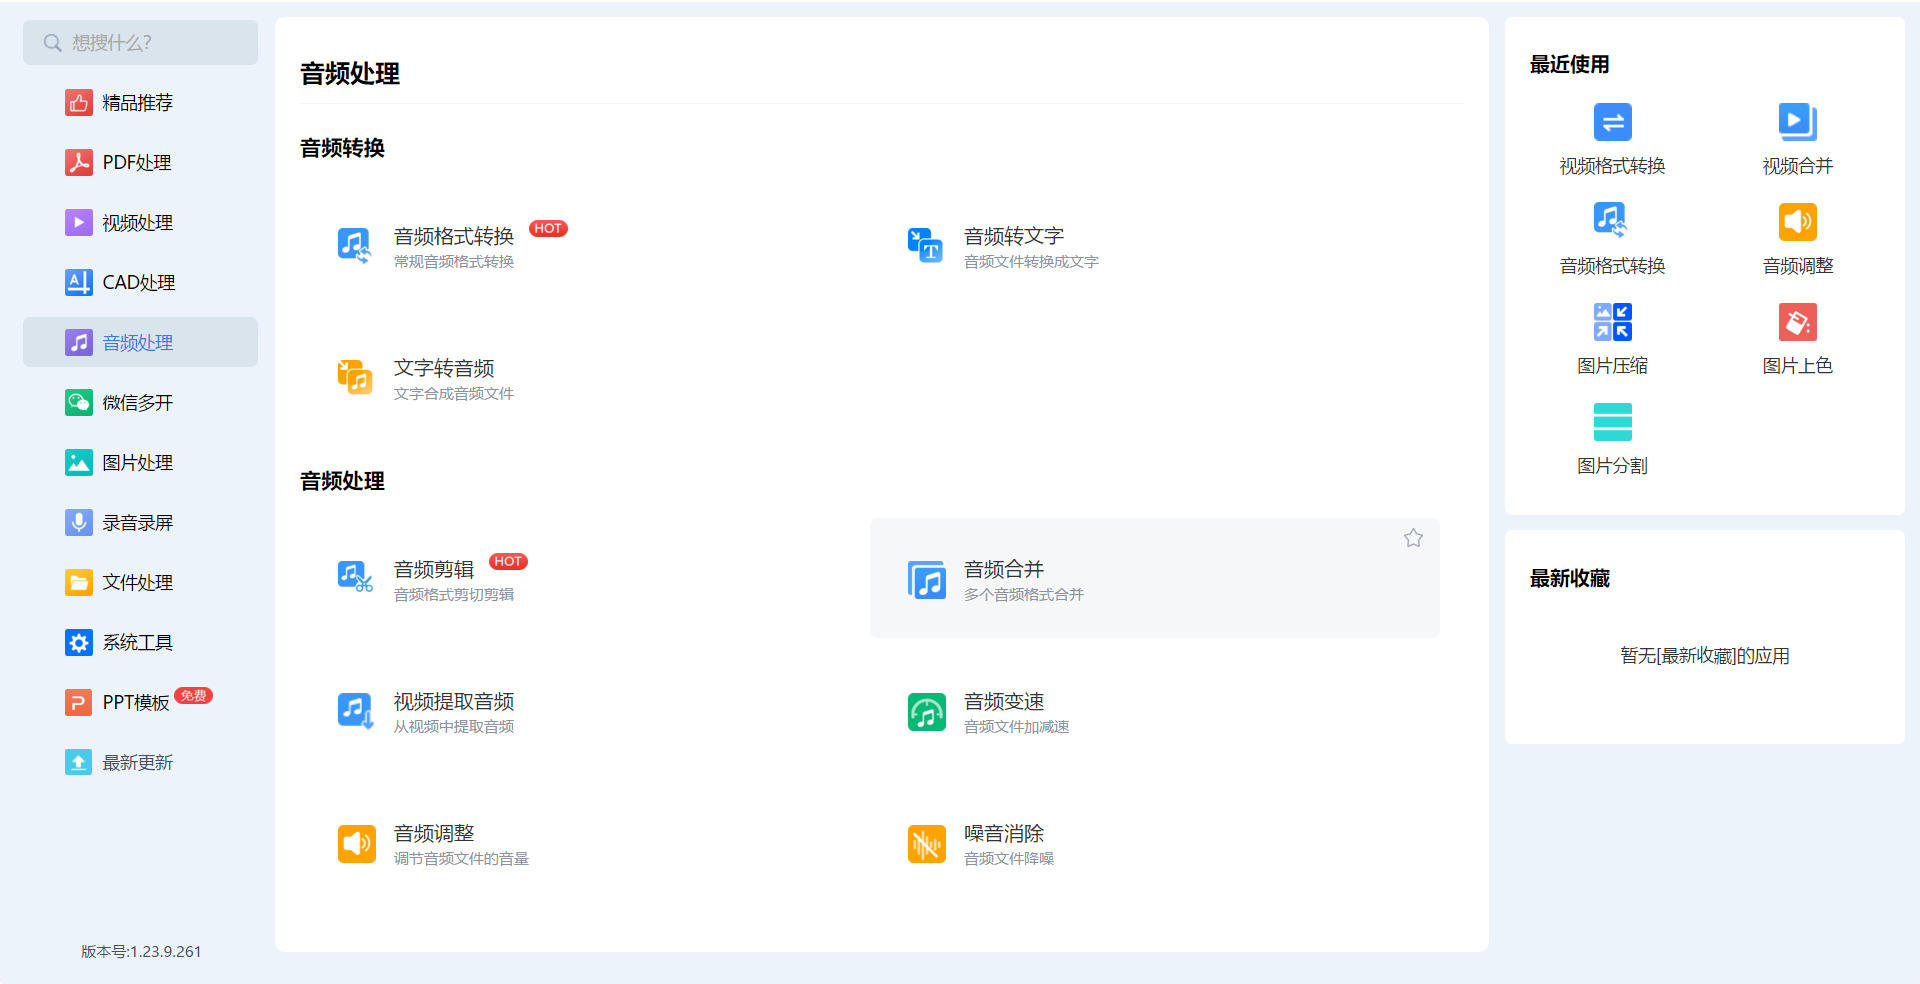Click the description 从视频中提取音频
This screenshot has width=1920, height=984.
[x=454, y=726]
